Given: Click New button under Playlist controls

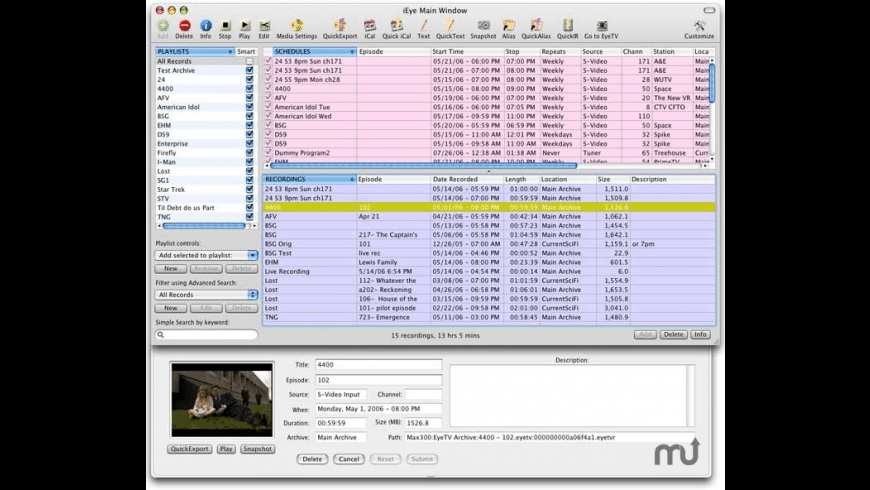Looking at the screenshot, I should click(170, 269).
